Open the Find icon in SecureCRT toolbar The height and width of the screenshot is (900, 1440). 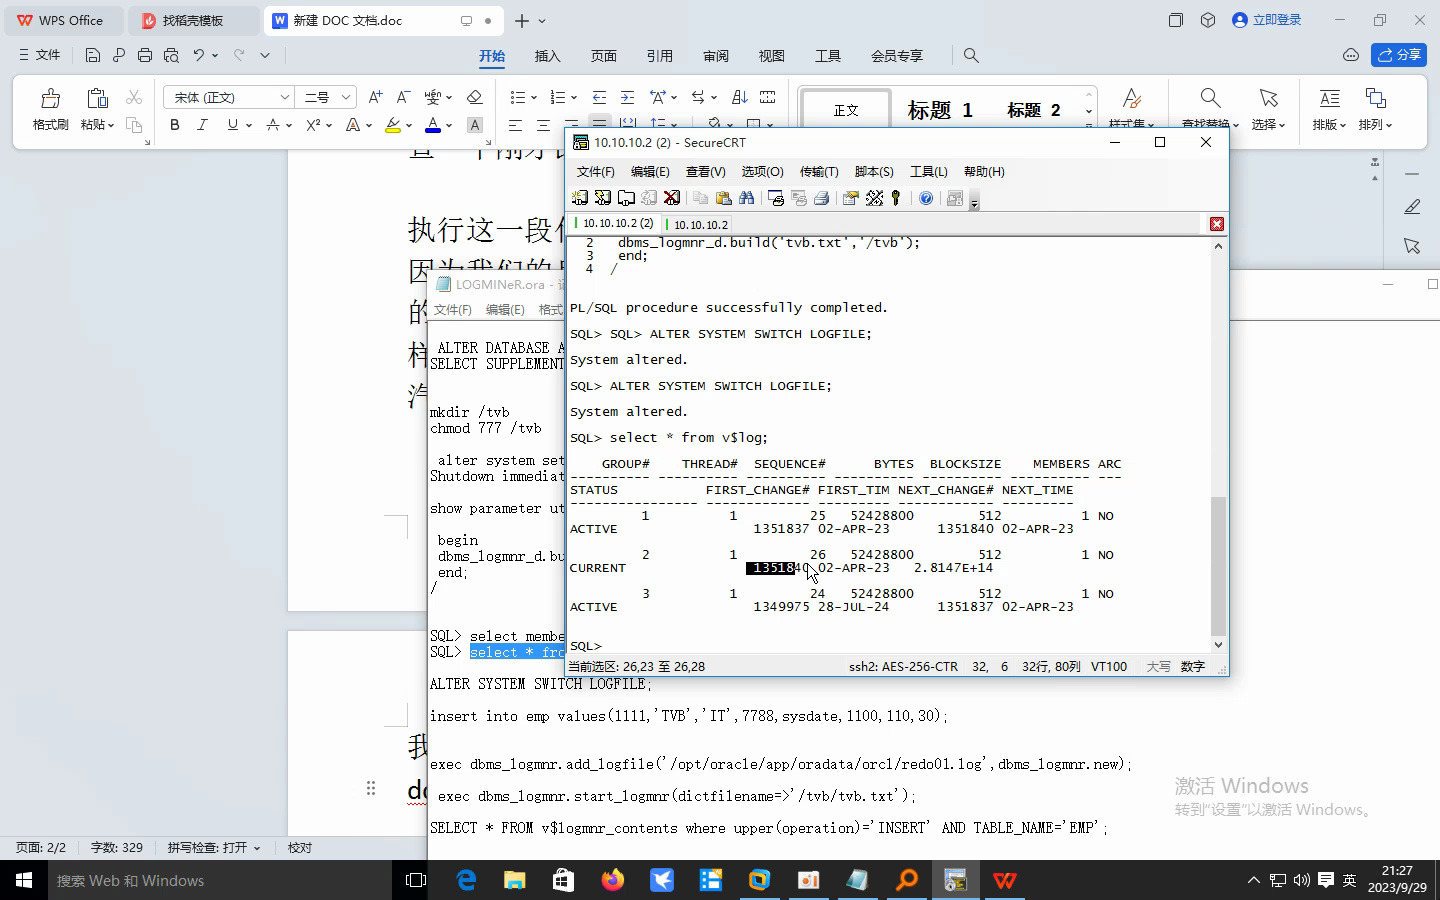click(x=747, y=198)
